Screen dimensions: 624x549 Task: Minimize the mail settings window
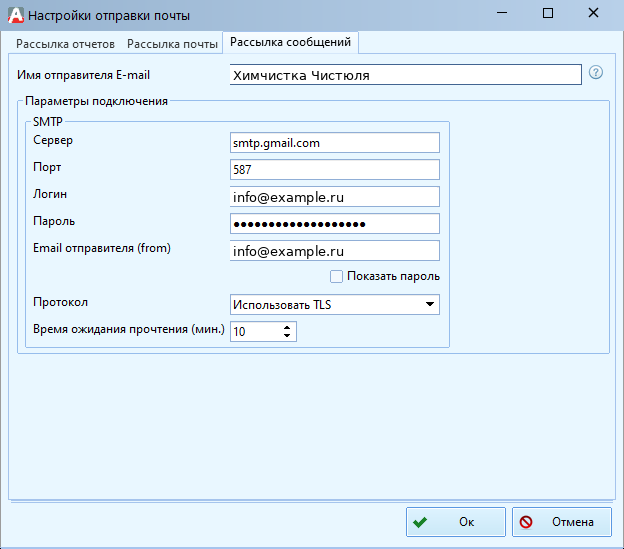[x=502, y=13]
